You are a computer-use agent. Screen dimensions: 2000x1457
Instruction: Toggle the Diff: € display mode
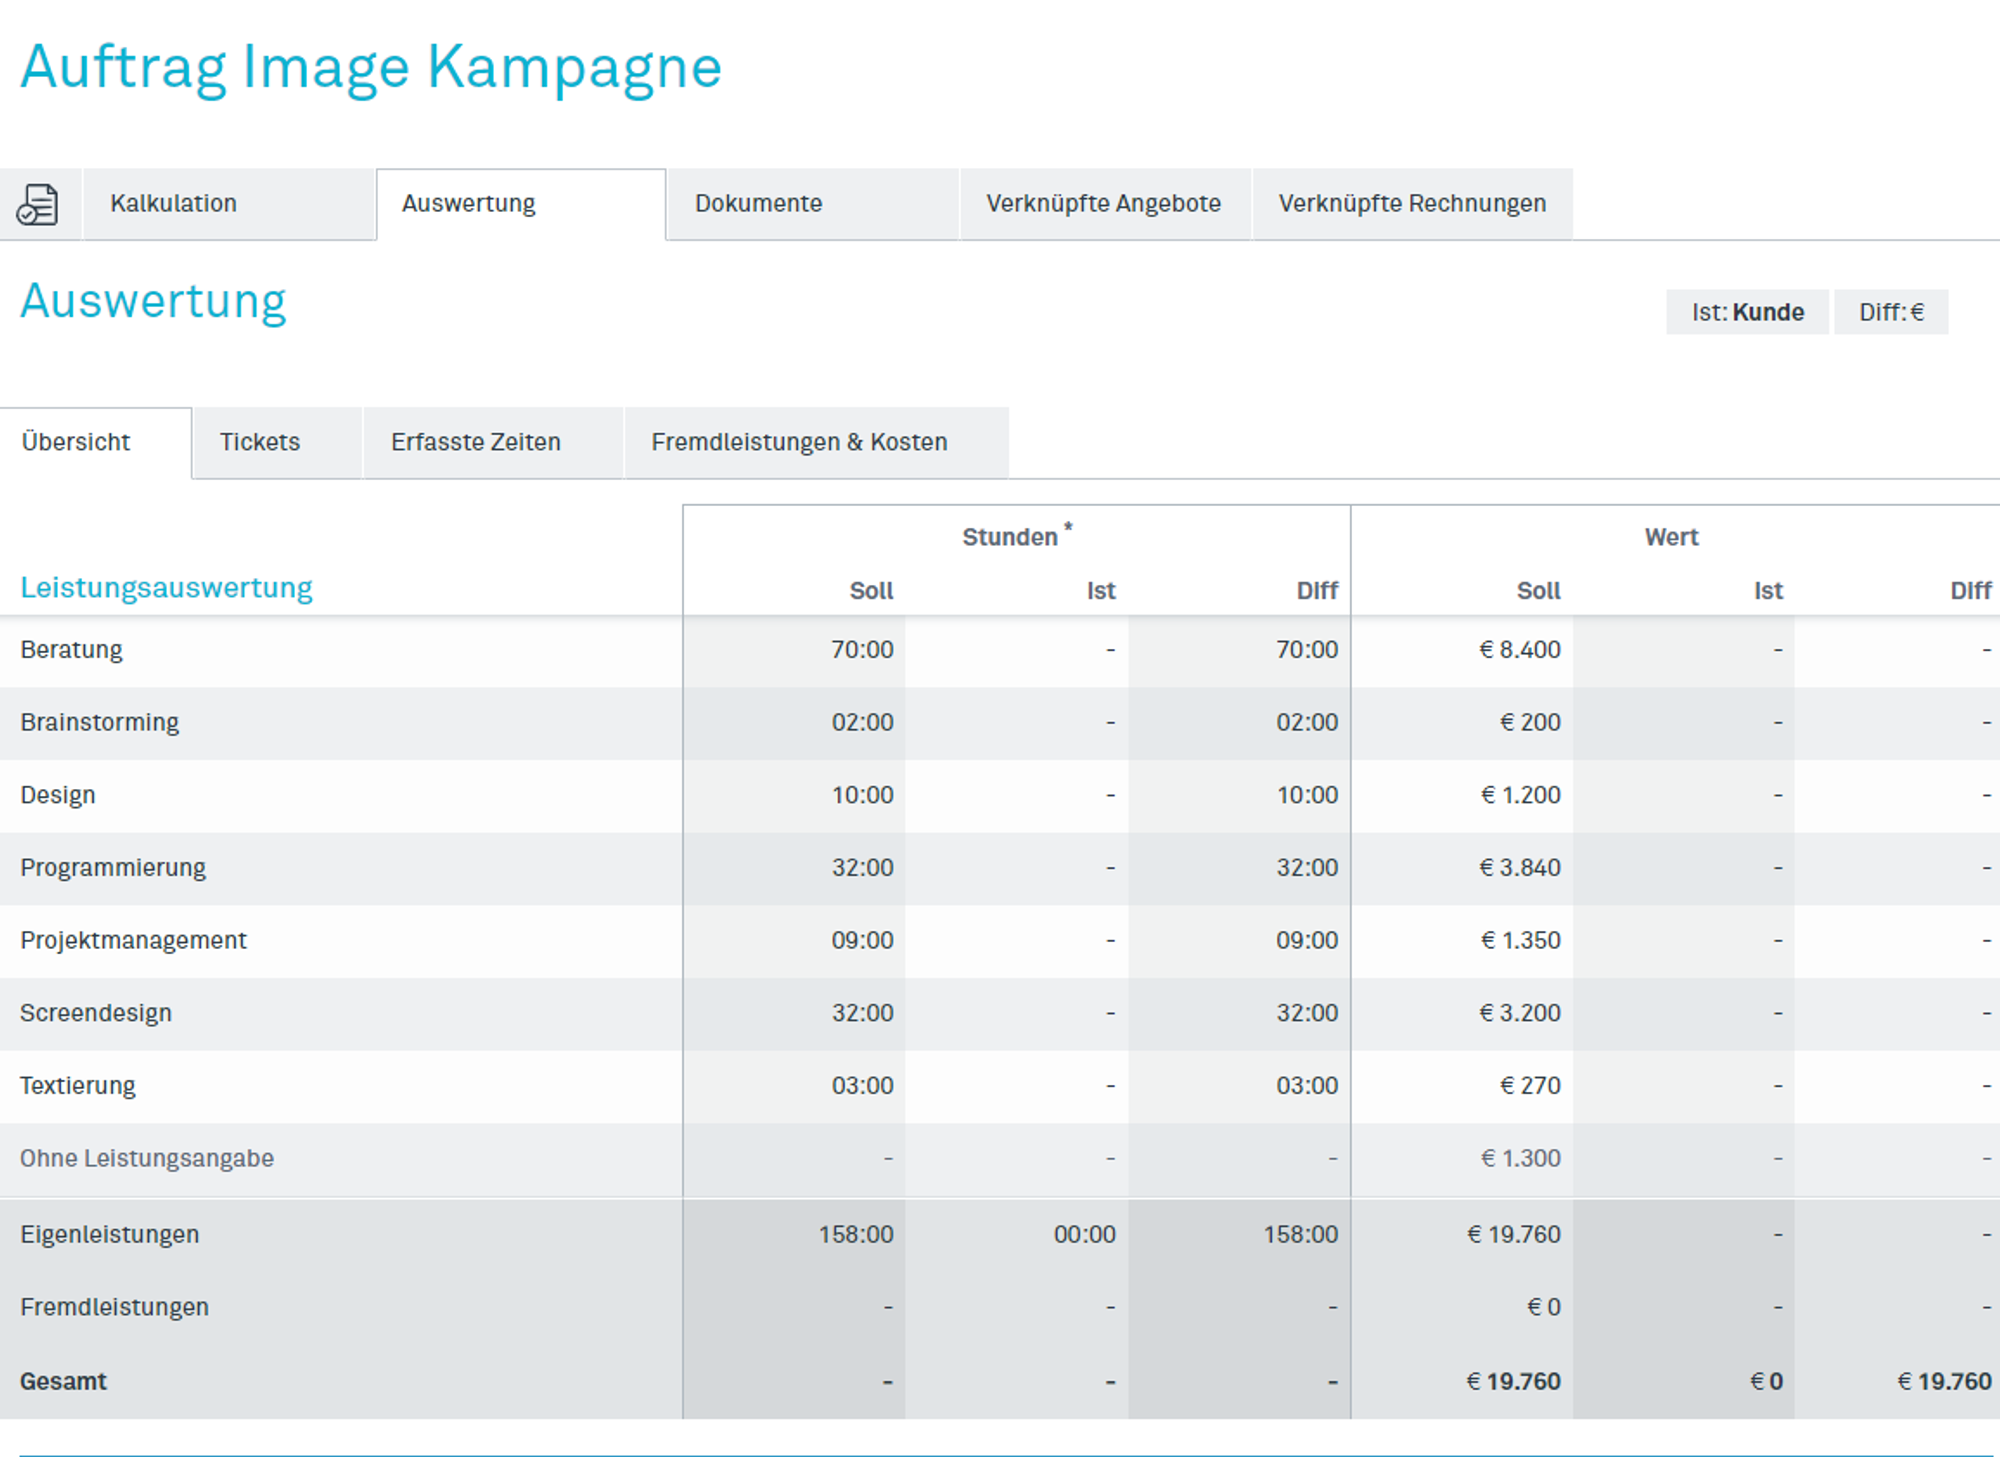[x=1891, y=312]
